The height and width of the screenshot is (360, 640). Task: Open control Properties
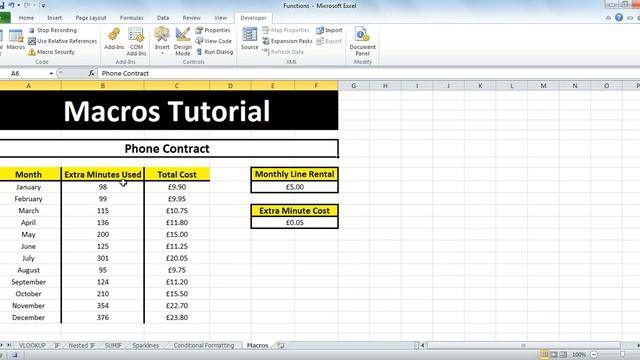pyautogui.click(x=213, y=30)
